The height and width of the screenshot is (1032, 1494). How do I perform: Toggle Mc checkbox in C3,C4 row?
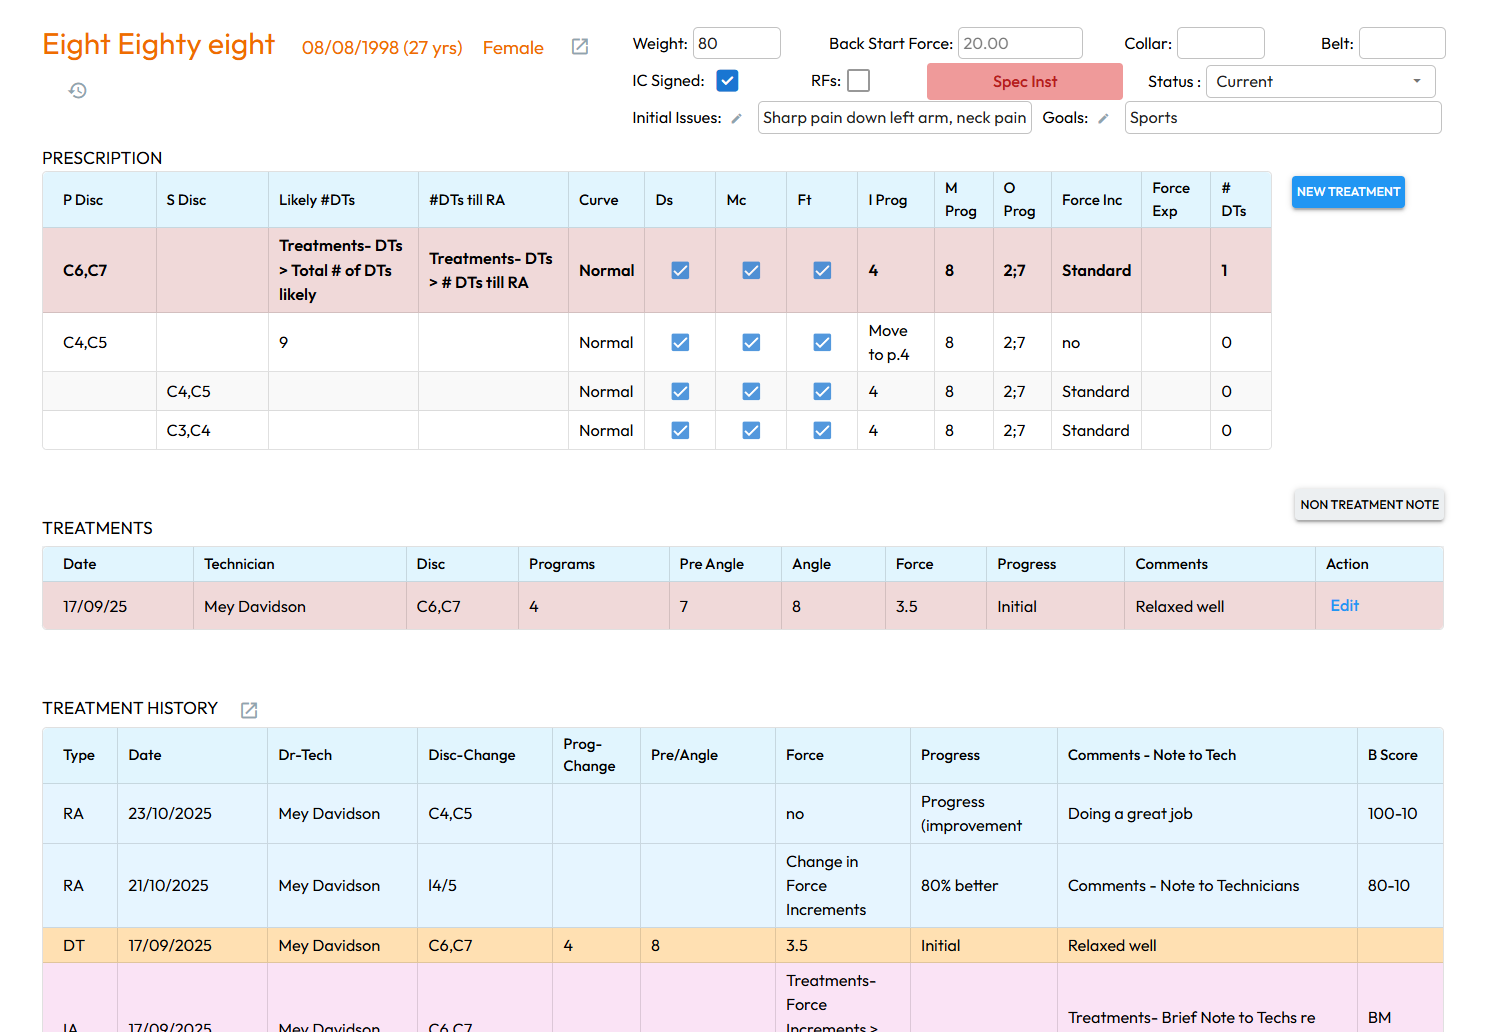(x=752, y=430)
